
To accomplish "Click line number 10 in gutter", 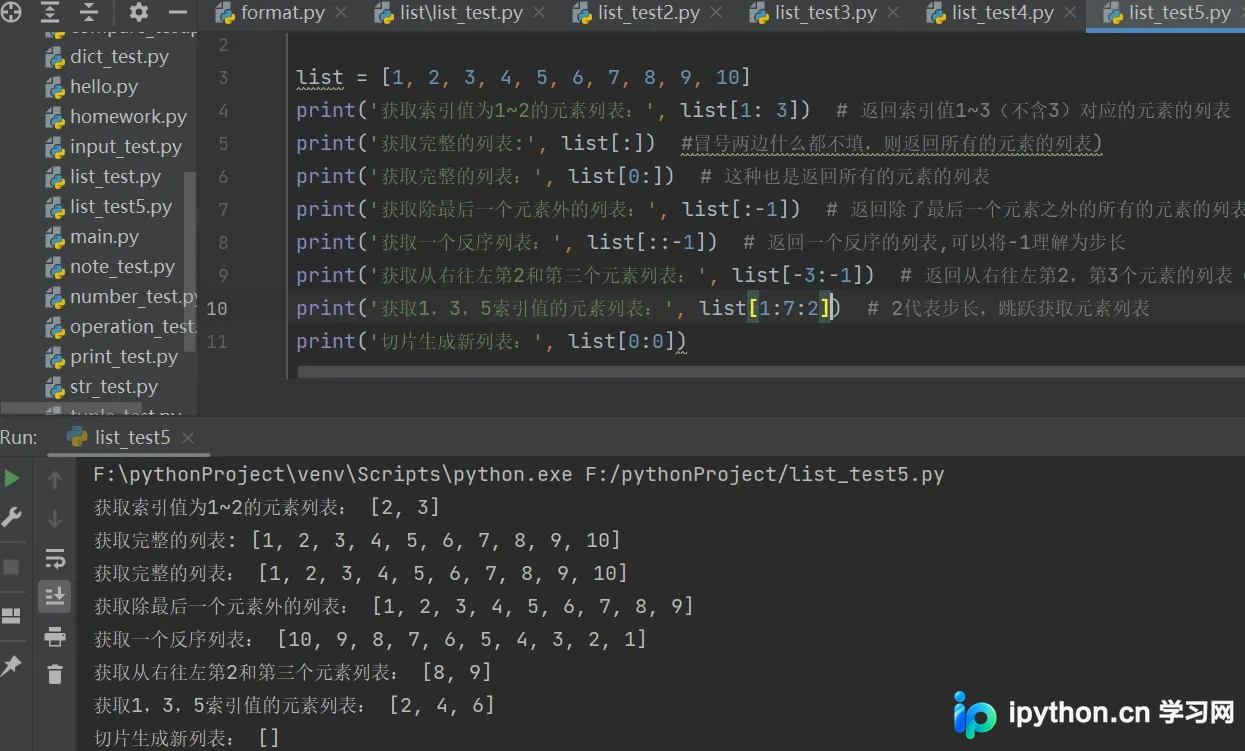I will [x=216, y=309].
